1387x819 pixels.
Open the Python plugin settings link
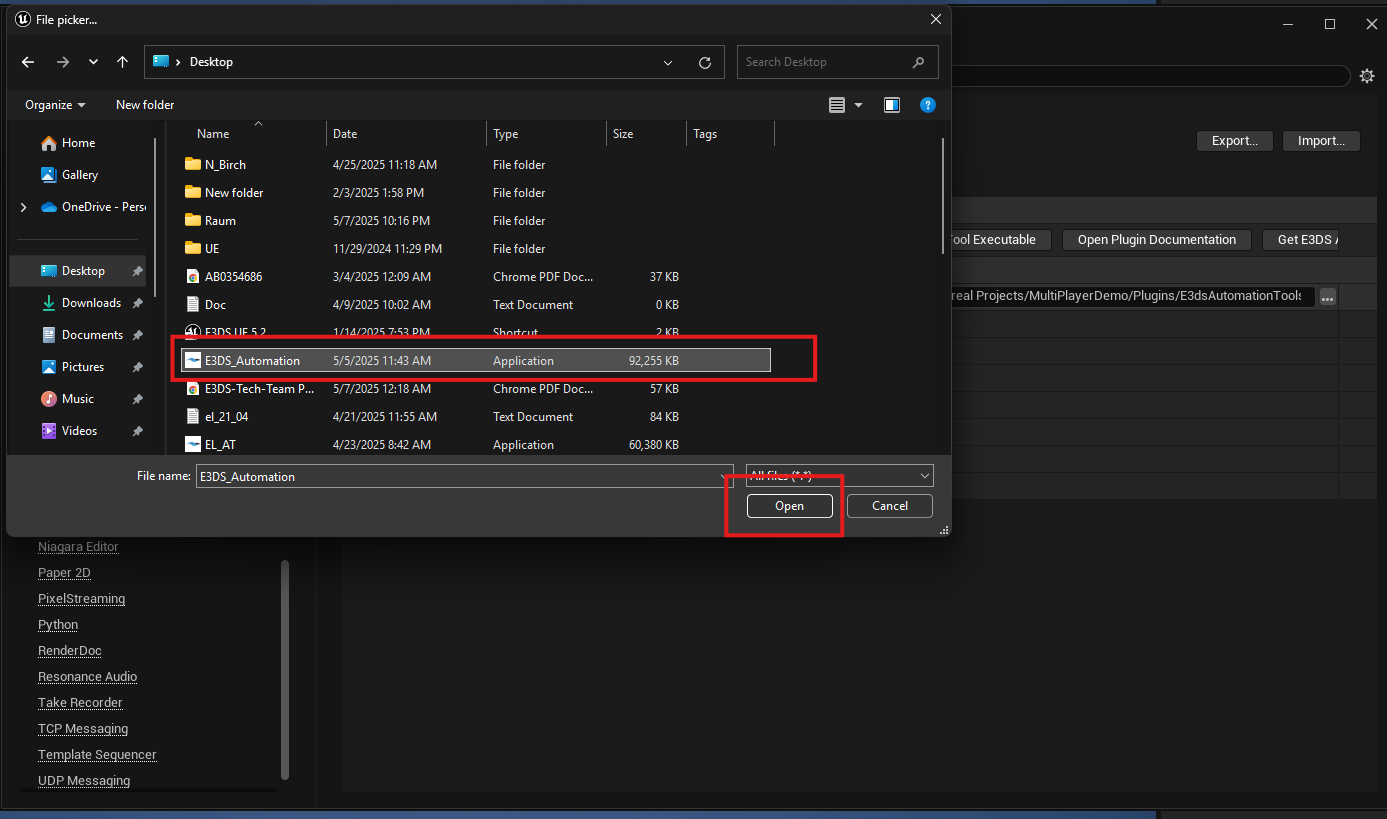click(x=58, y=625)
